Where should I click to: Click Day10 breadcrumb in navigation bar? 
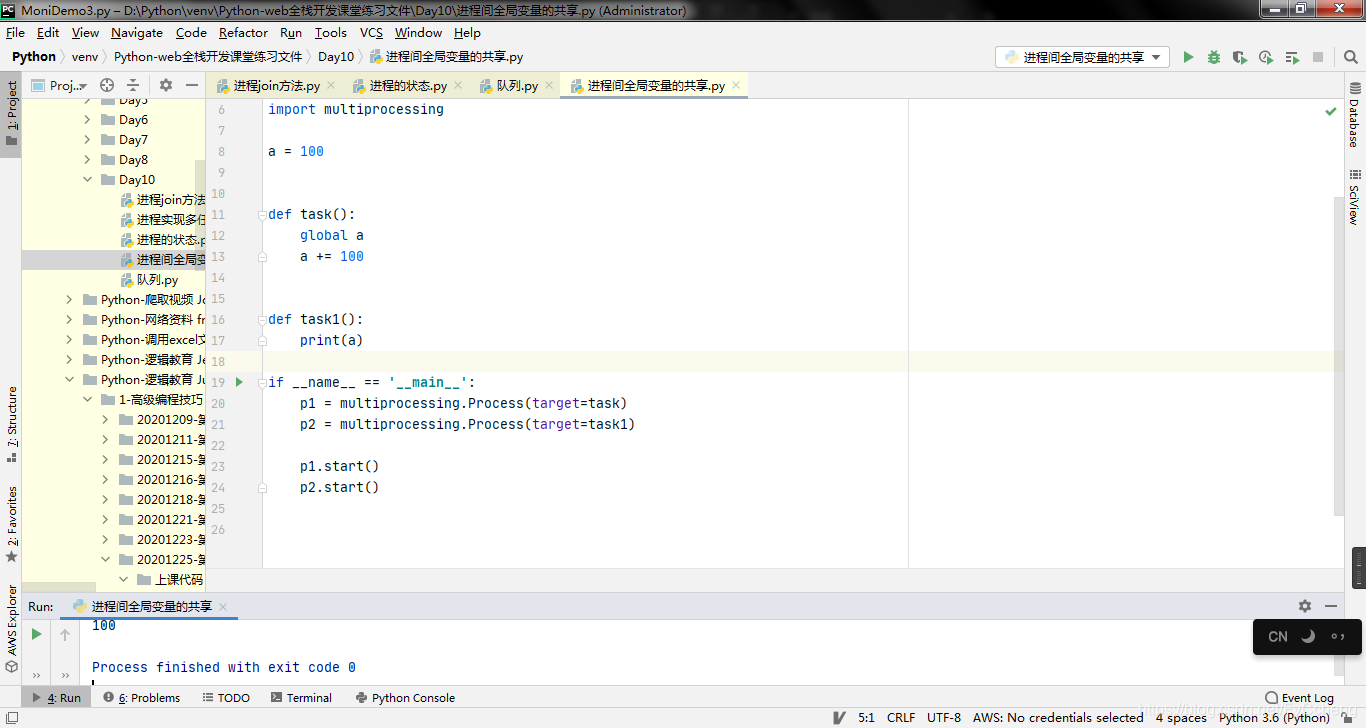pyautogui.click(x=336, y=57)
